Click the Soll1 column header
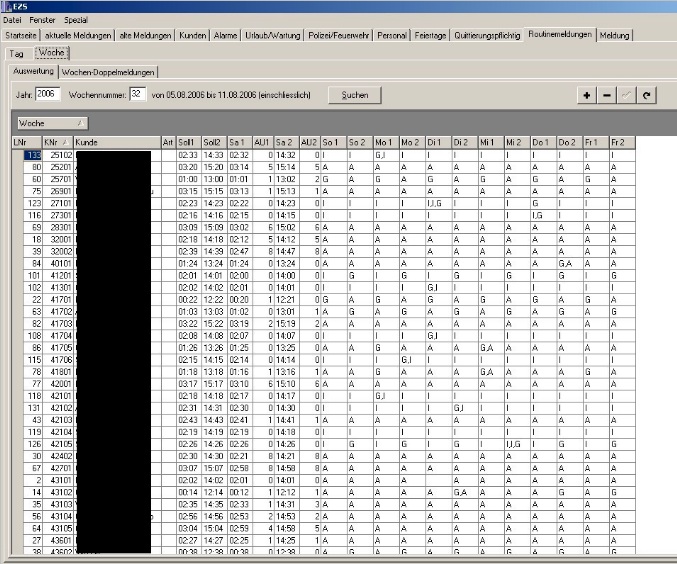The image size is (677, 564). [189, 143]
